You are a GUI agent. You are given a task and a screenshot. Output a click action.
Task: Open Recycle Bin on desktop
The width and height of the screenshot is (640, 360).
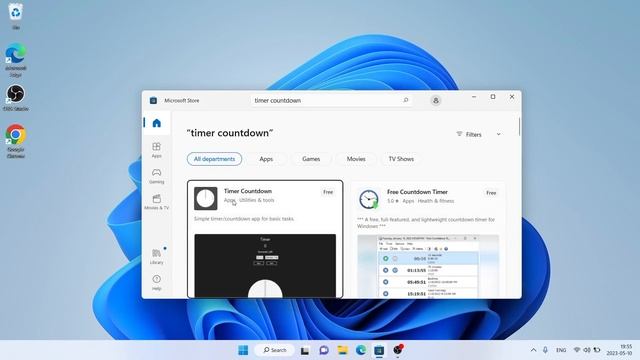pyautogui.click(x=16, y=16)
